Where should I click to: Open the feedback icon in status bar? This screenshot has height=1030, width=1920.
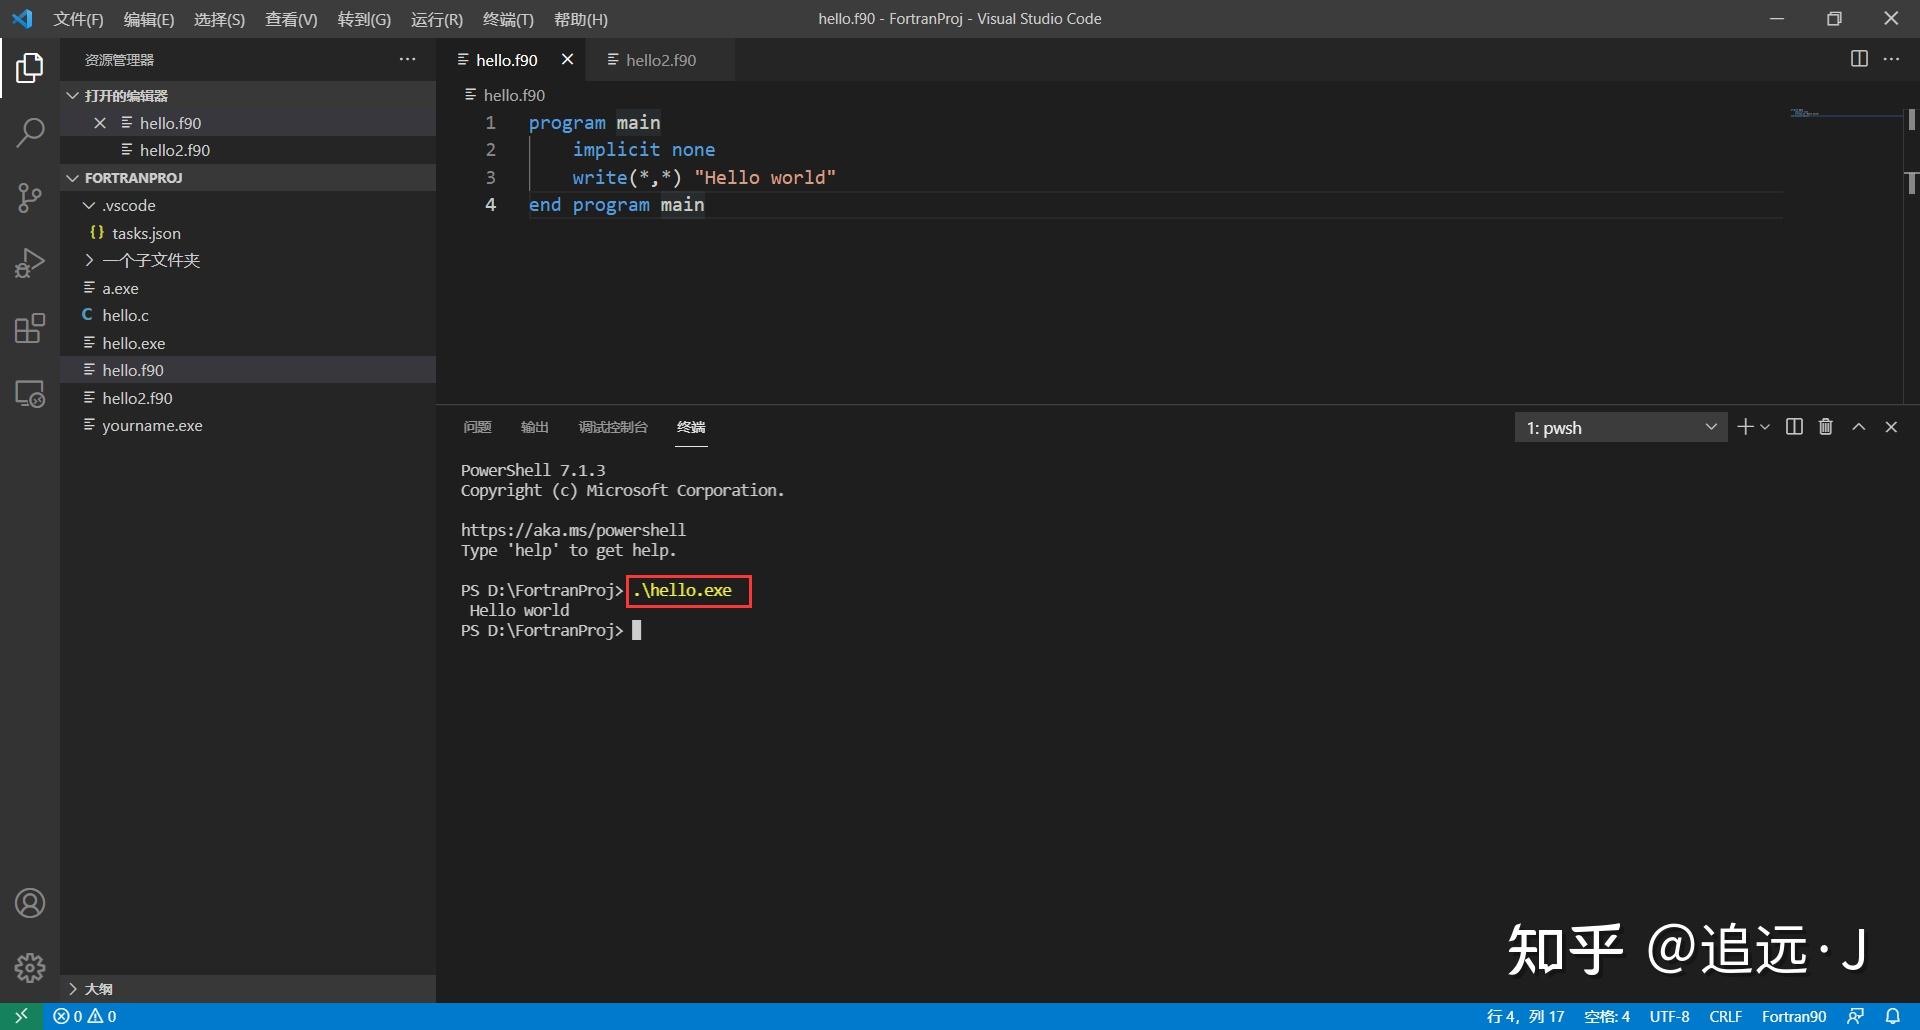point(1855,1016)
